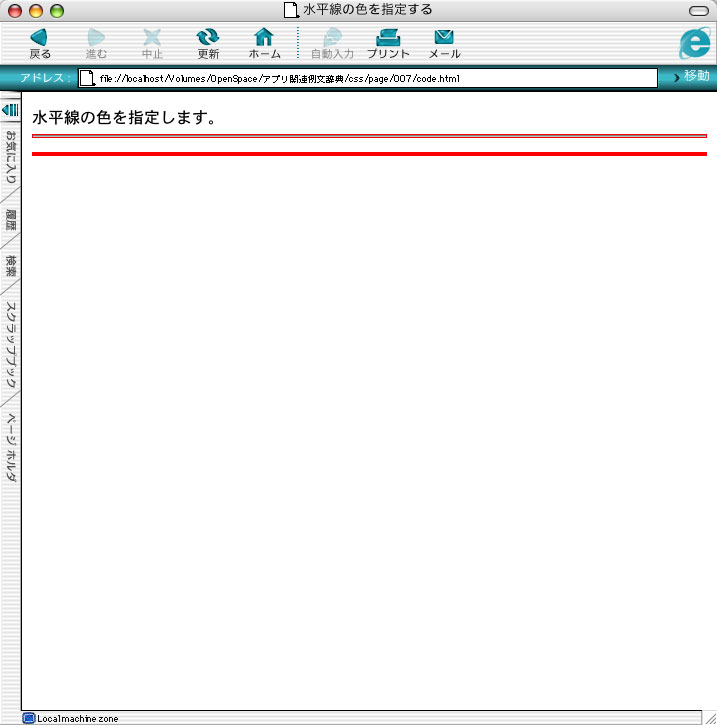Click the green zoom window button

tap(57, 11)
